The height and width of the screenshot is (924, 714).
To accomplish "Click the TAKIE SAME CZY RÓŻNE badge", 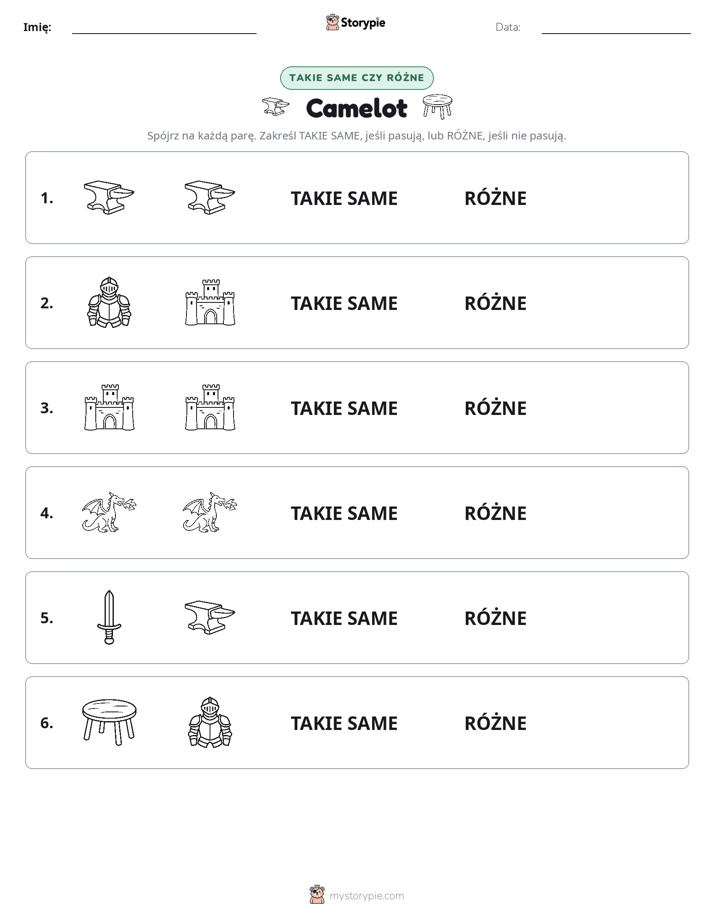I will point(357,78).
